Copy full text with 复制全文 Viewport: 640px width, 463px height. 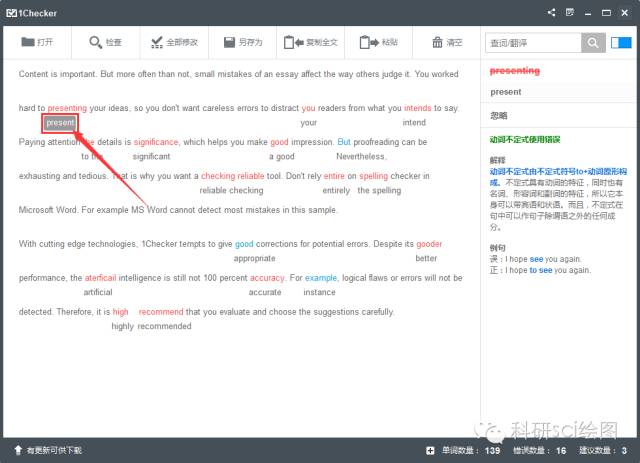tap(311, 42)
